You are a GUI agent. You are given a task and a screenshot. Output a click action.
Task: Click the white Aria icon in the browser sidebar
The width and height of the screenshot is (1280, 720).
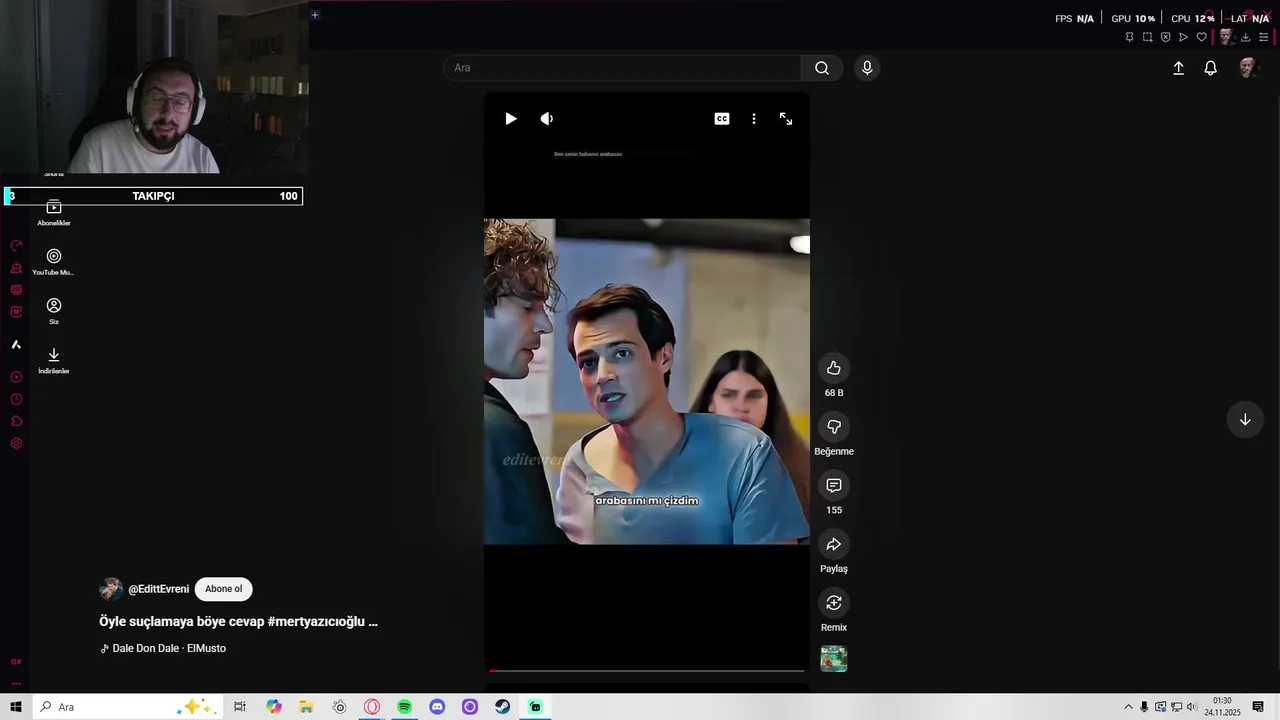(16, 344)
